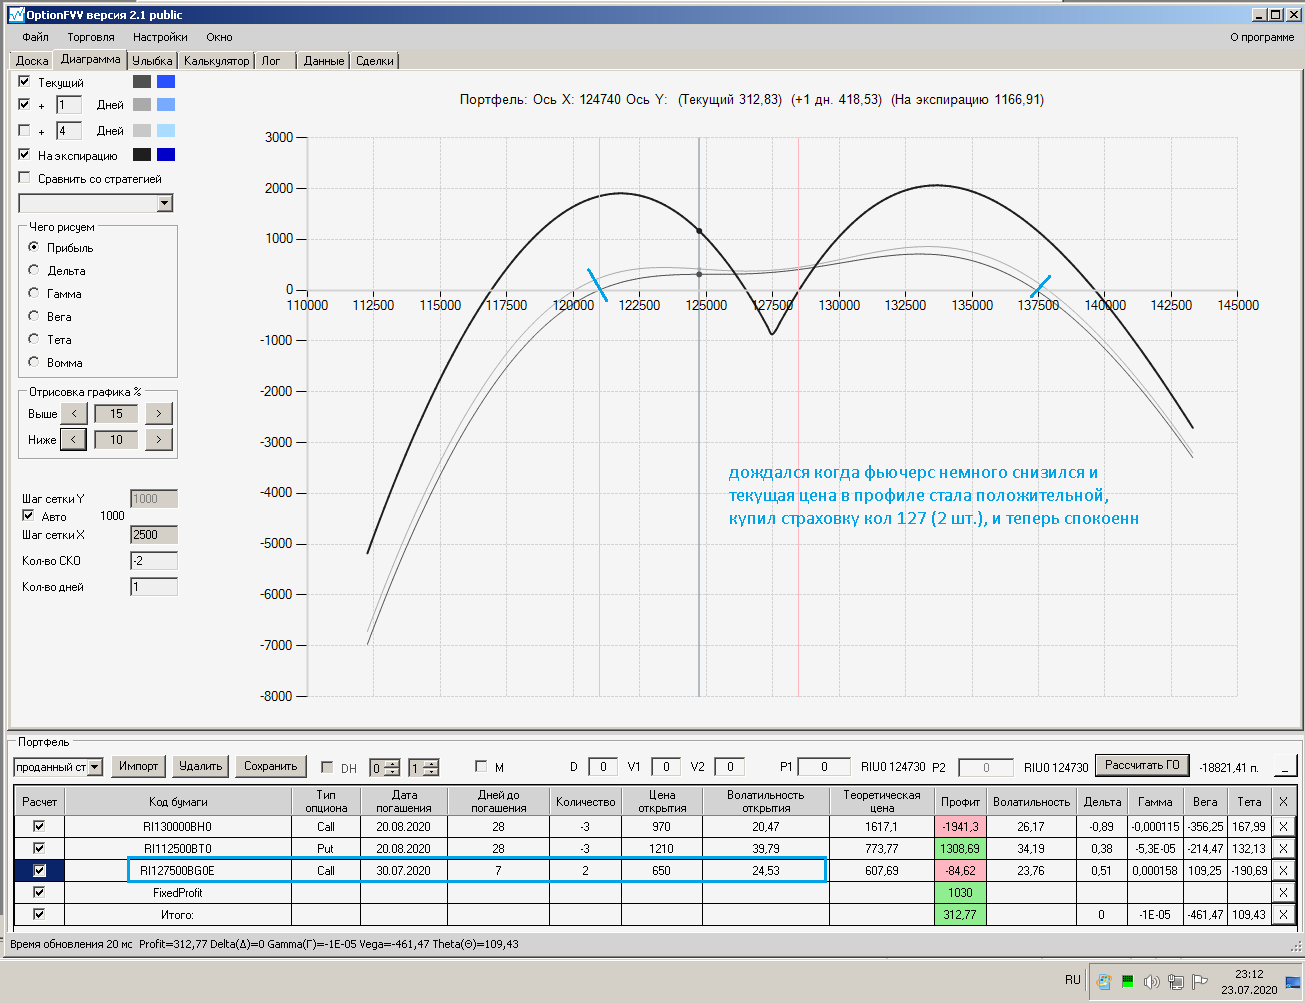Decrease the Выше chart range with left arrow
1305x1003 pixels.
tap(74, 413)
